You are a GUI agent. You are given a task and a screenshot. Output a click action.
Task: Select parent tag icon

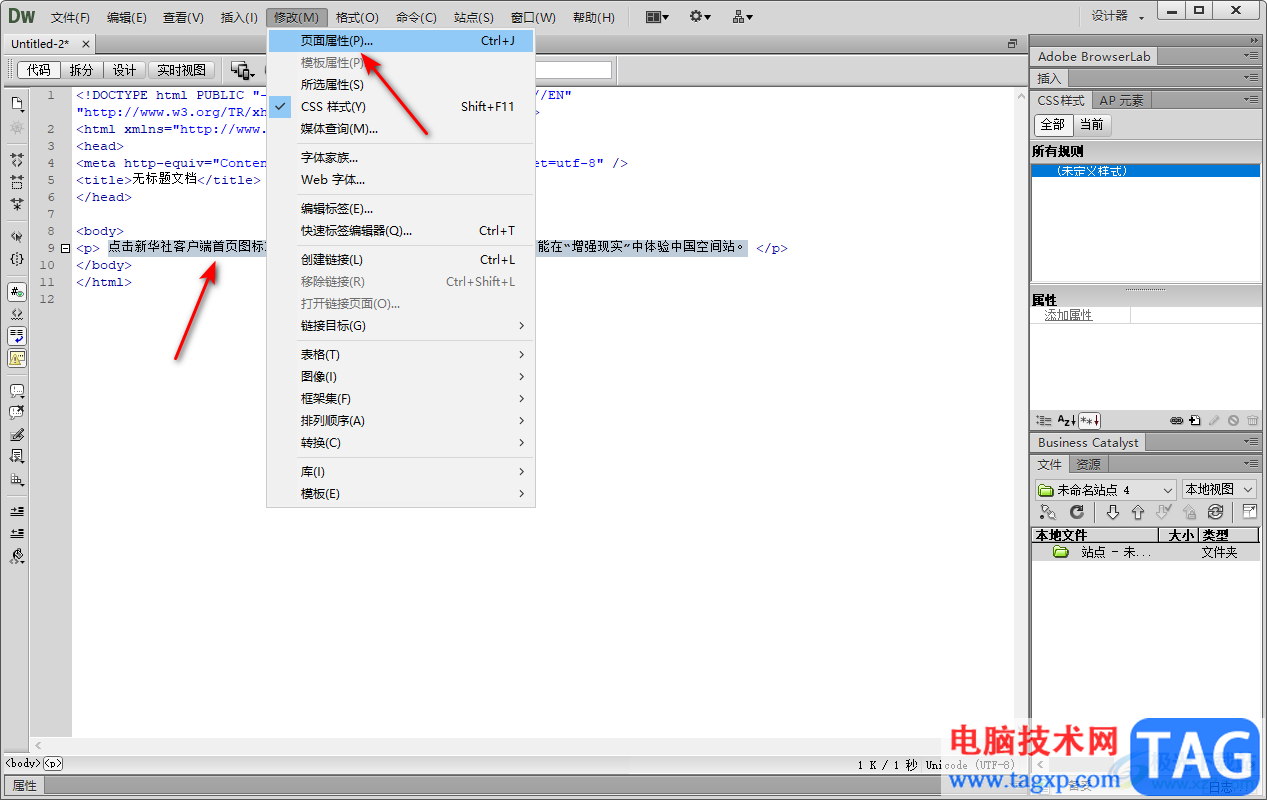tap(17, 237)
